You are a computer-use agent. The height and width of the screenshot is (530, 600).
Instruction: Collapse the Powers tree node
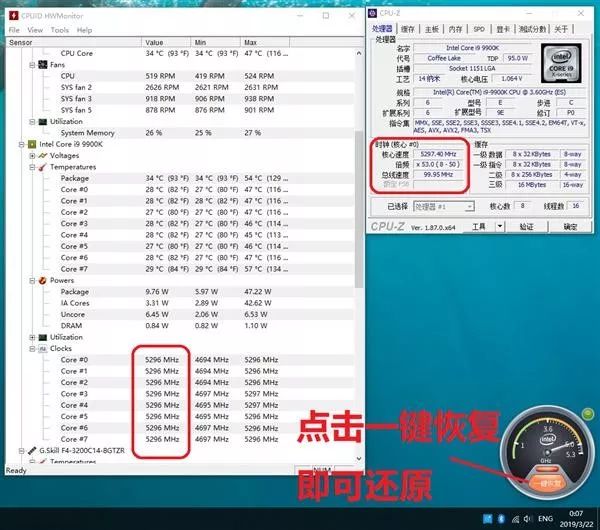[x=33, y=280]
